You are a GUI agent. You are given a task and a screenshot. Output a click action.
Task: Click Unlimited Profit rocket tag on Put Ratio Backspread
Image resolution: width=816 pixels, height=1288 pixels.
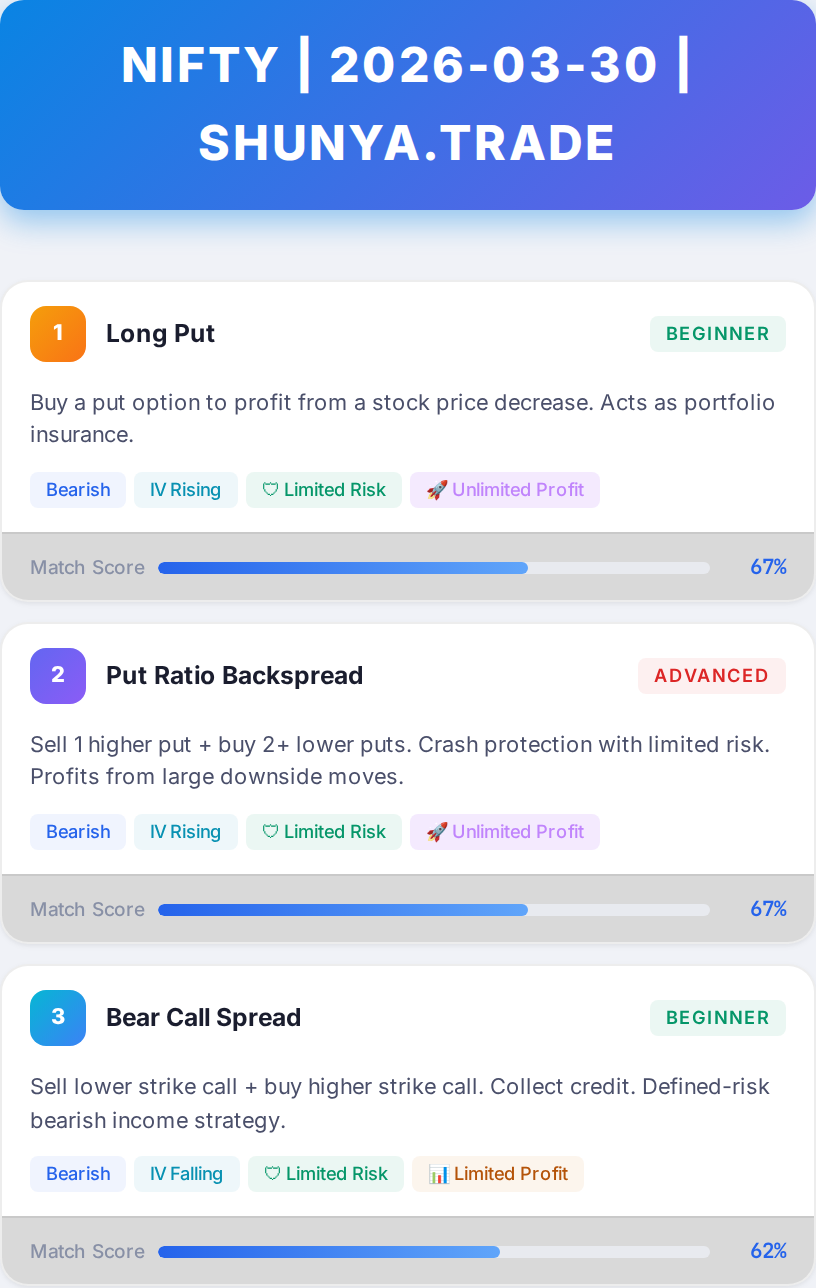(x=505, y=832)
